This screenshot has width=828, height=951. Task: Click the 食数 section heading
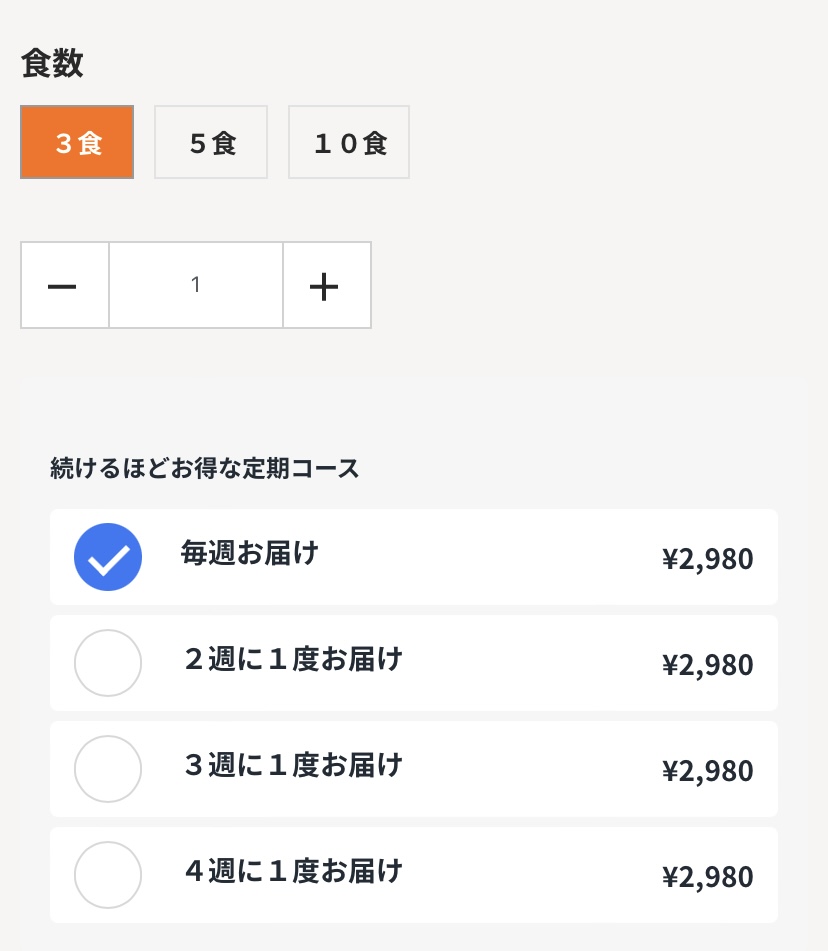pos(52,63)
